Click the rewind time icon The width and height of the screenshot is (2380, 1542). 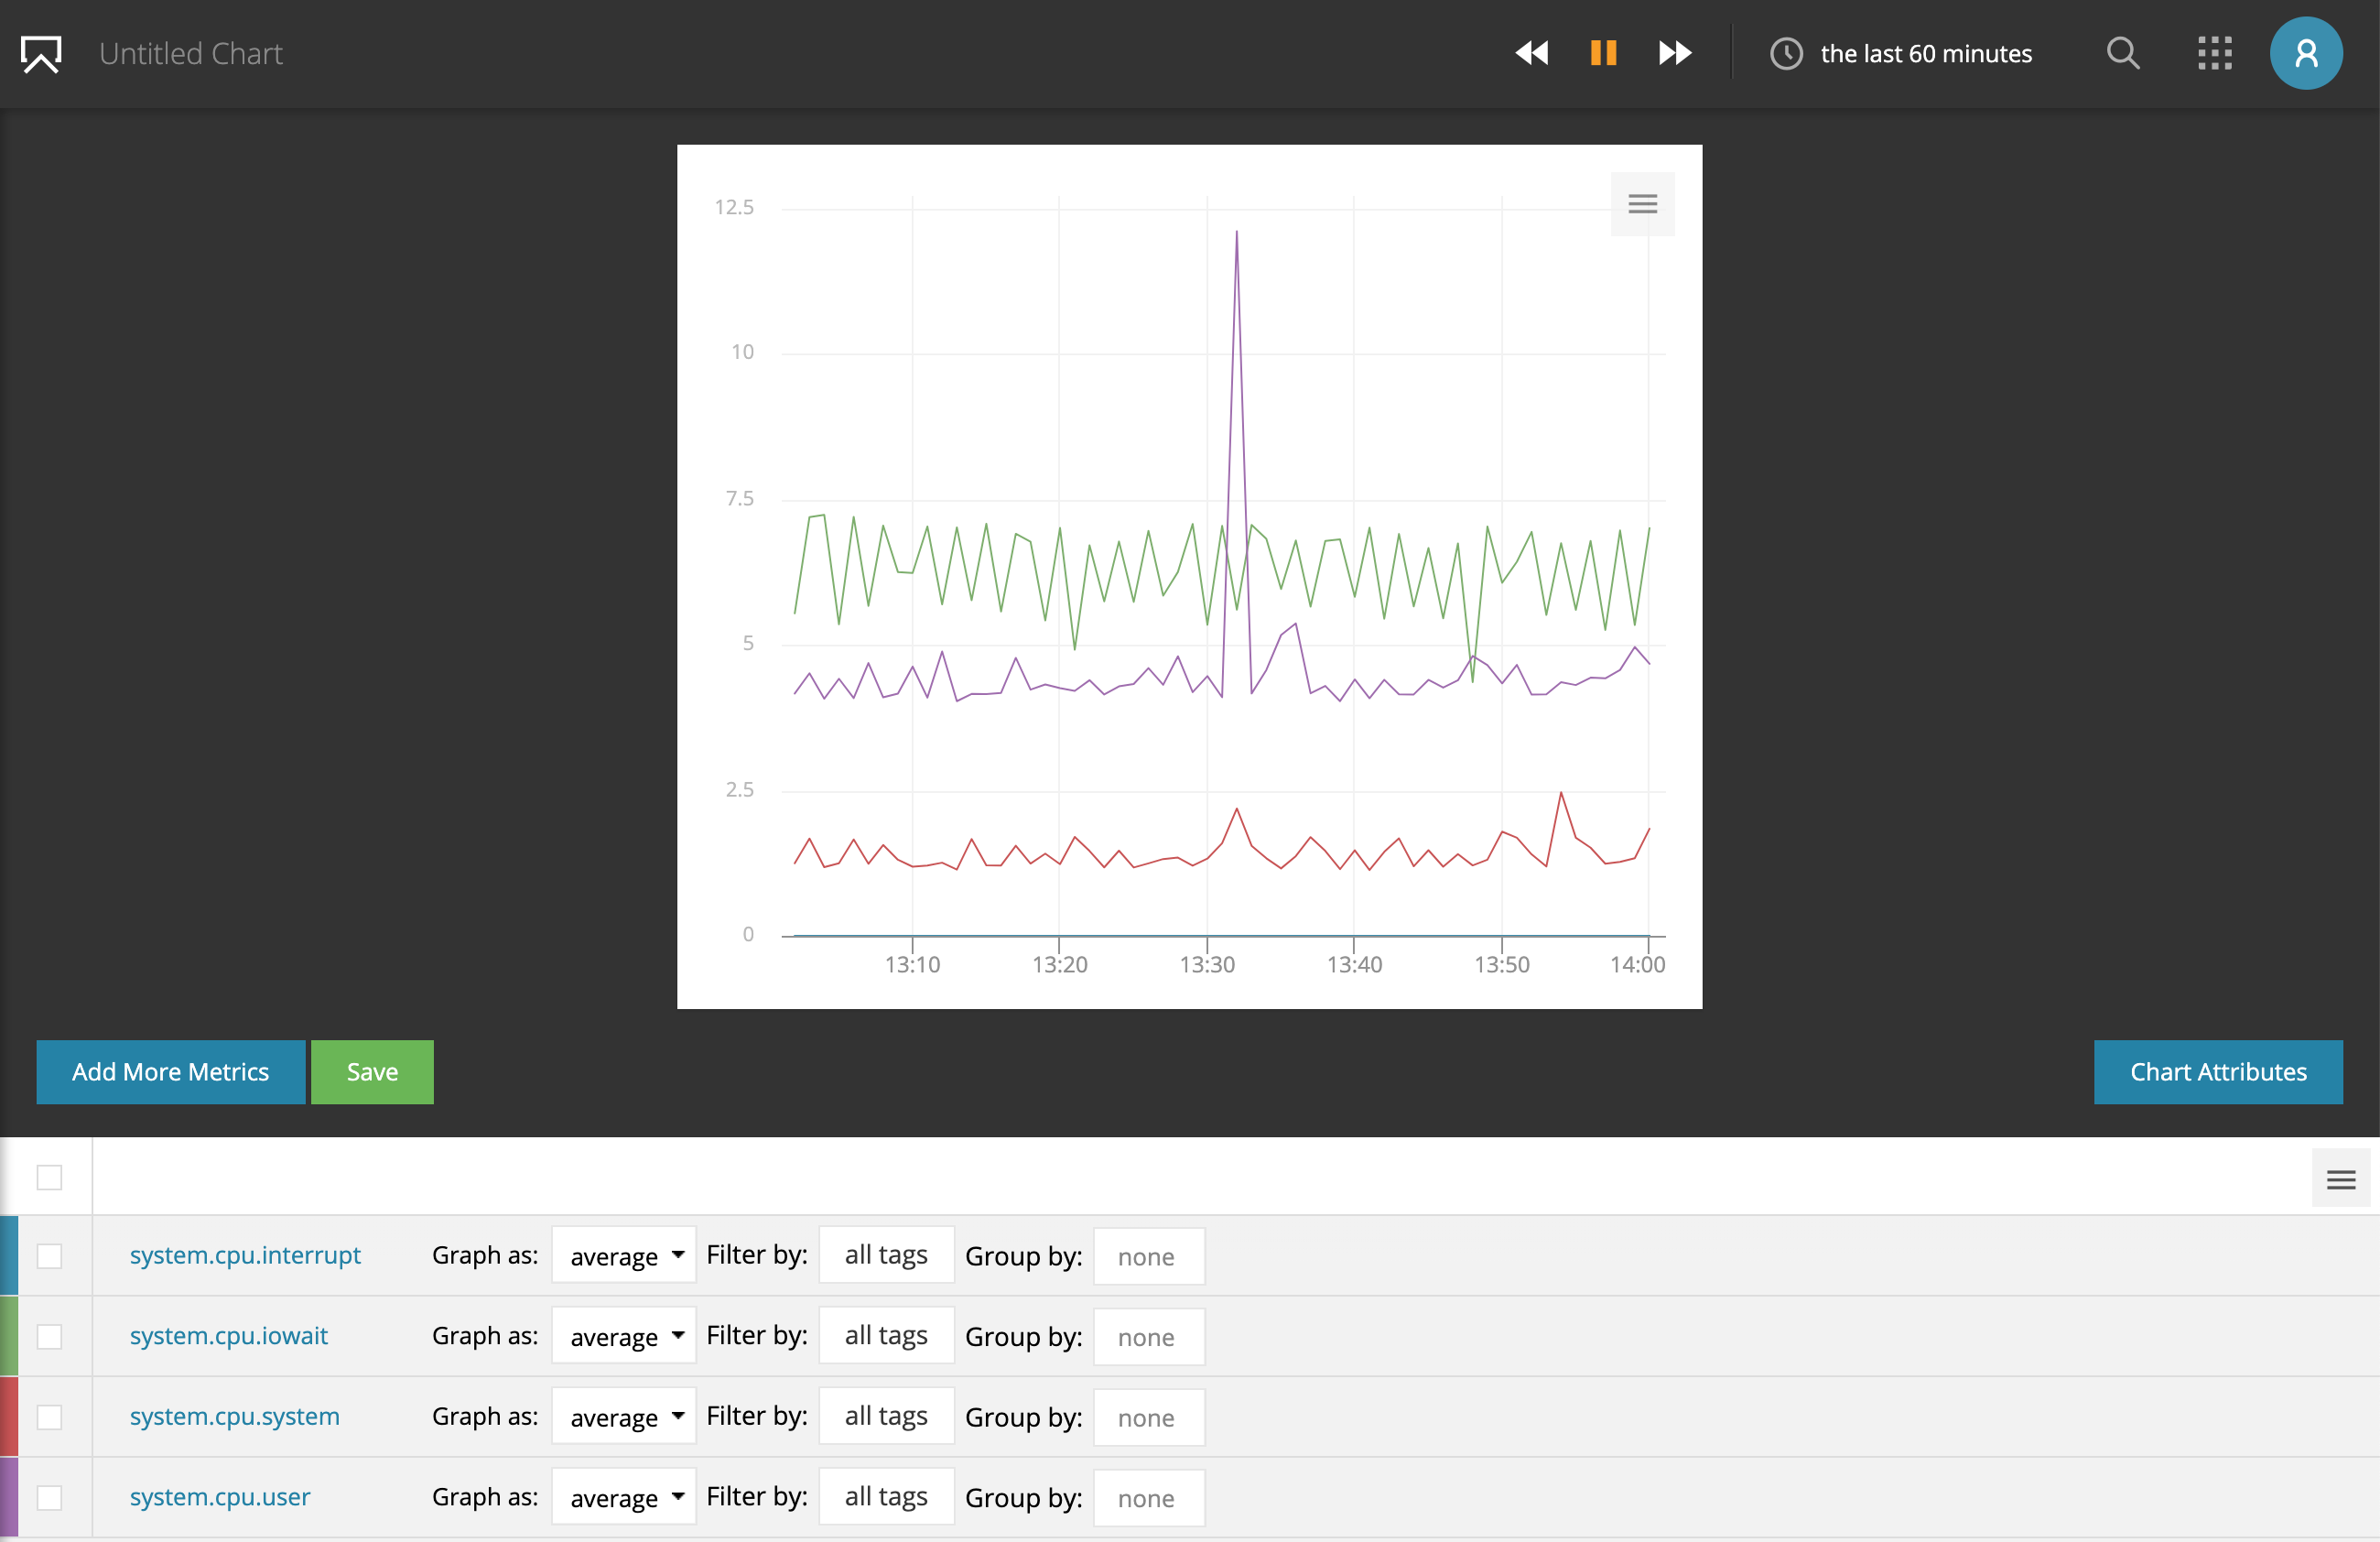tap(1531, 53)
